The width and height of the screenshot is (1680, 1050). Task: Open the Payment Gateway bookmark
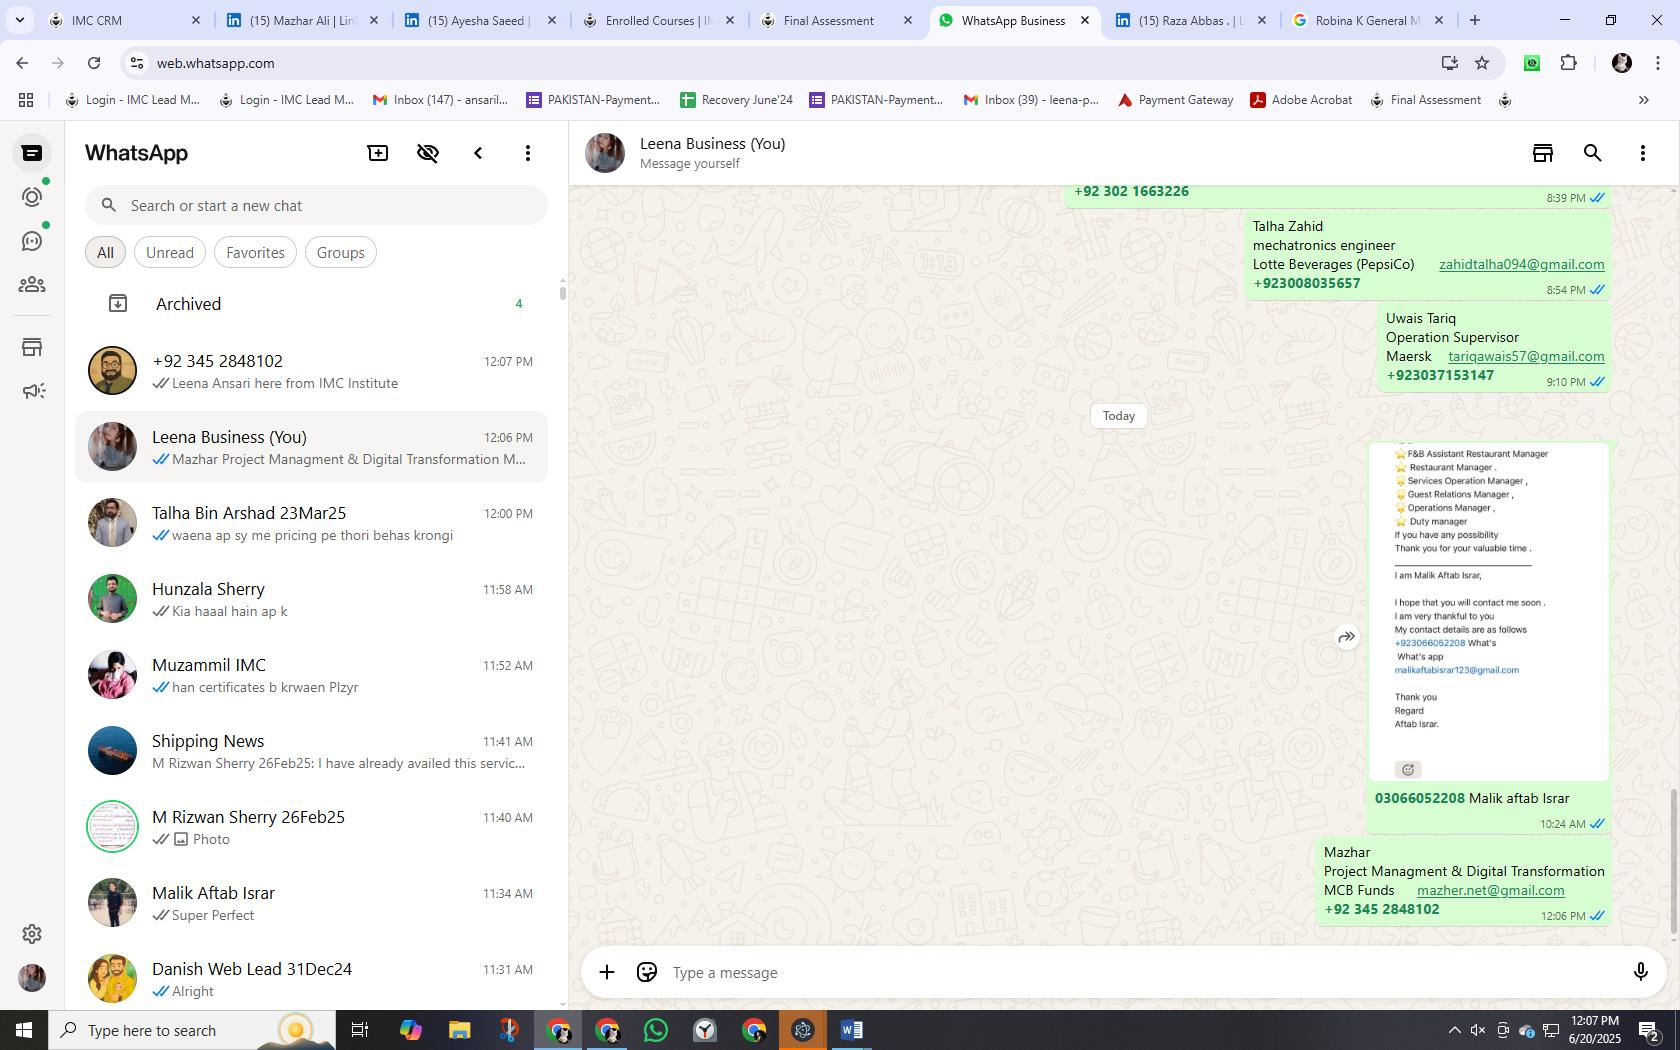pyautogui.click(x=1175, y=100)
